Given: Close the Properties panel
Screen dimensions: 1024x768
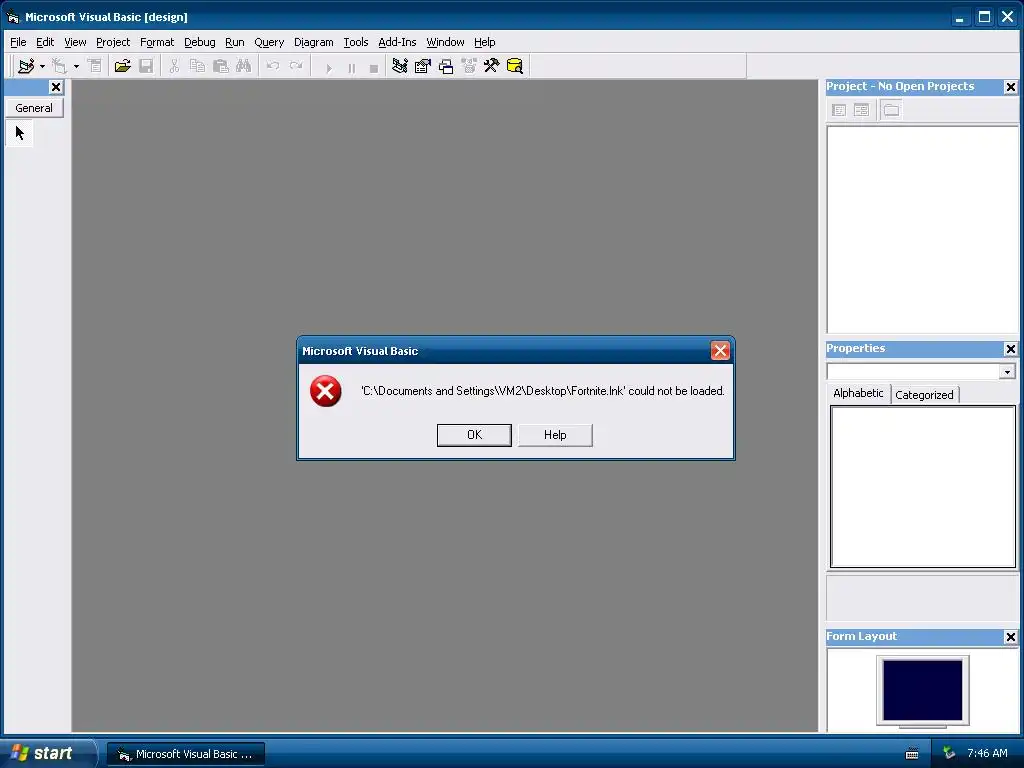Looking at the screenshot, I should 1010,349.
